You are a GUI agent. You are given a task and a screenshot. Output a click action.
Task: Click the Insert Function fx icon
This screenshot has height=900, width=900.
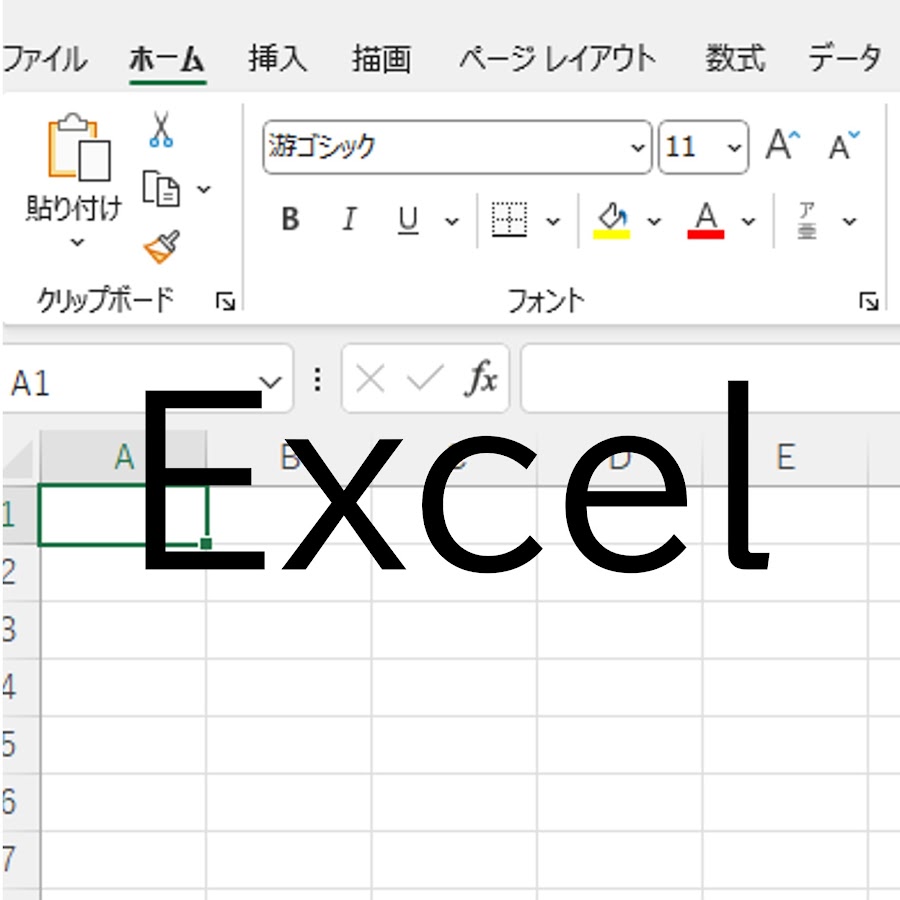(x=480, y=378)
